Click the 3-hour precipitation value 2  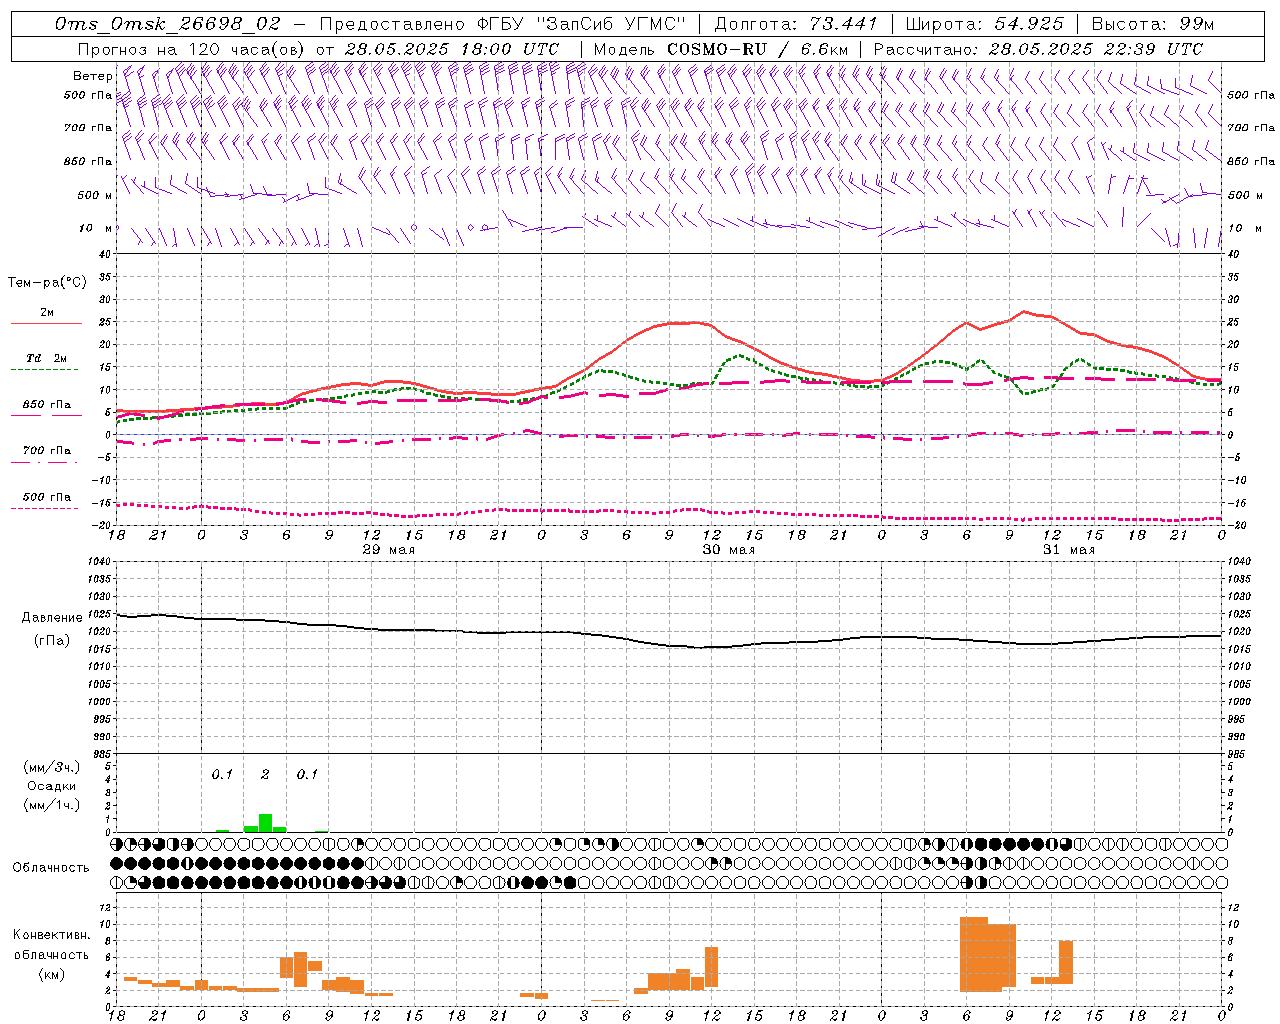(265, 774)
